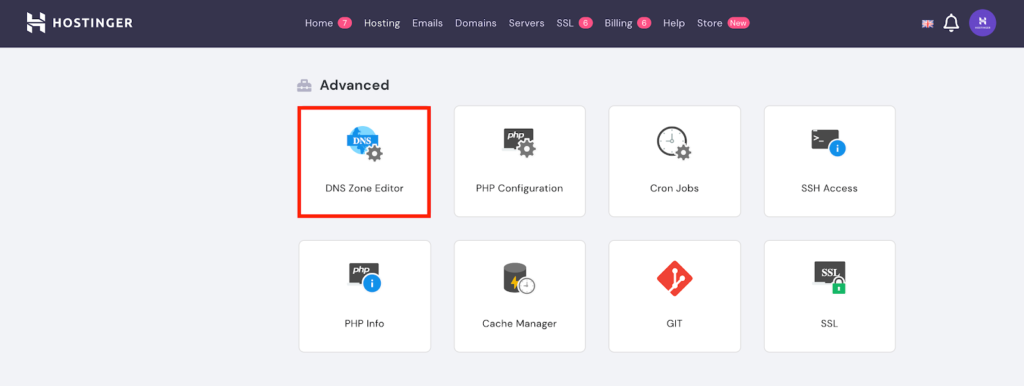The height and width of the screenshot is (386, 1024).
Task: Open the purple account avatar
Action: 982,23
